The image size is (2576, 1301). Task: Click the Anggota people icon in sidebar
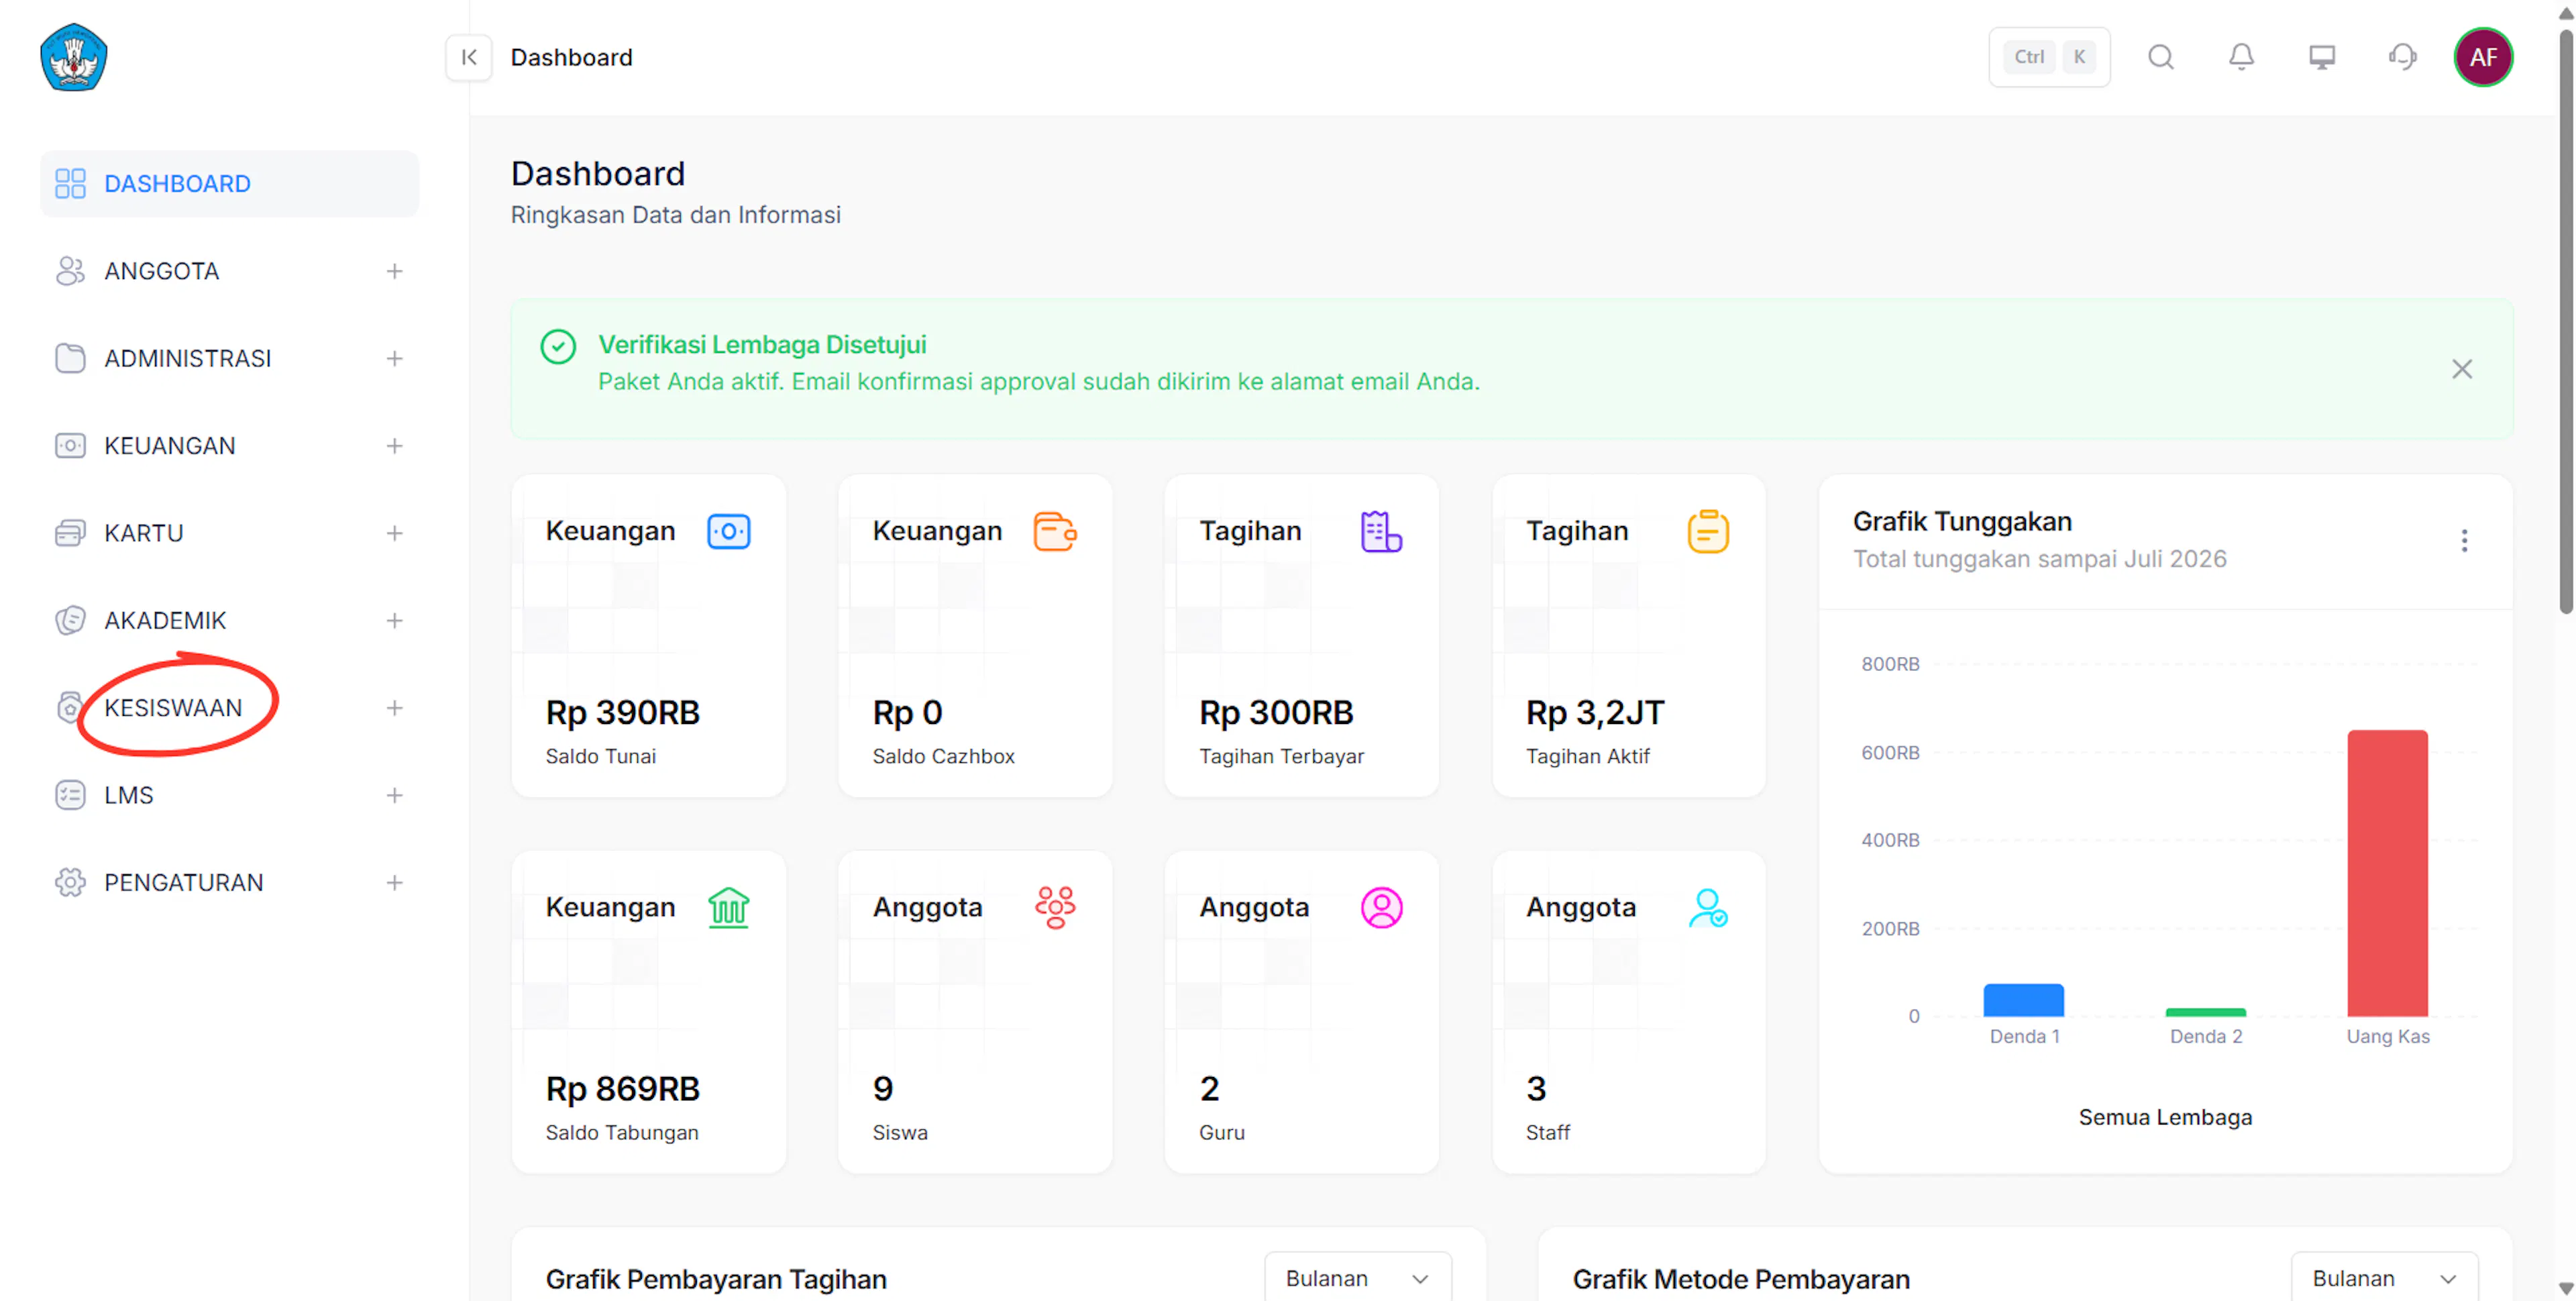coord(70,271)
